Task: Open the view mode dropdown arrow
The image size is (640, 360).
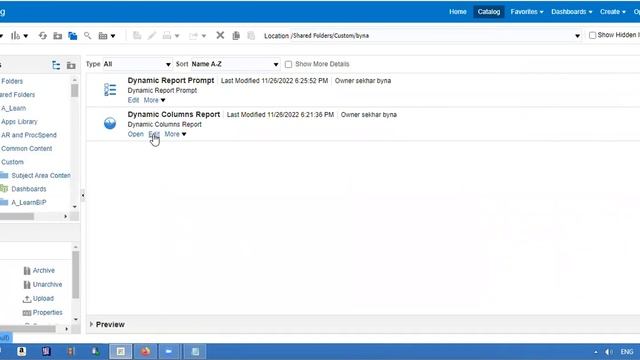Action: [113, 36]
